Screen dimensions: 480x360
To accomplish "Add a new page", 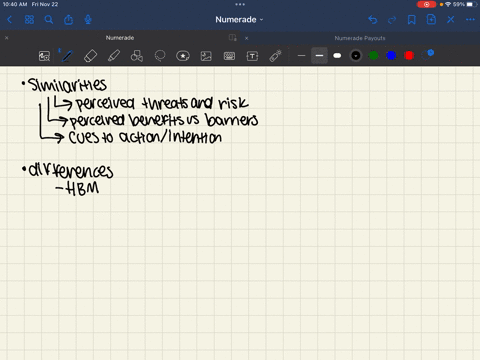I will [431, 20].
